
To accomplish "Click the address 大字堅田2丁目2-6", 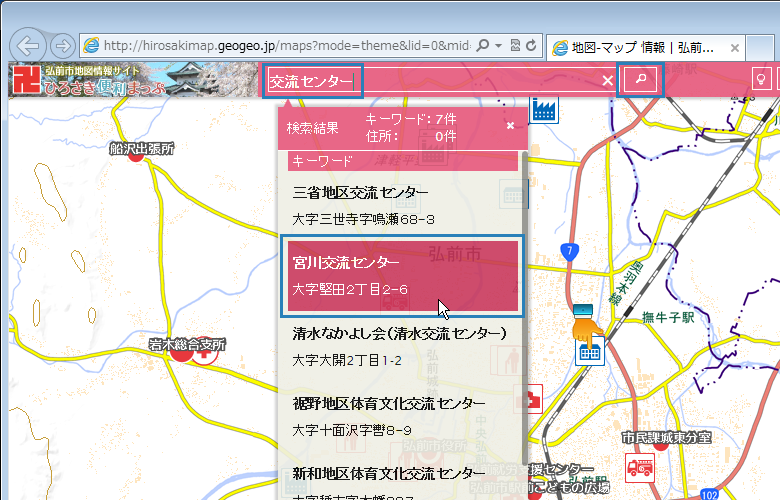I will [x=350, y=289].
